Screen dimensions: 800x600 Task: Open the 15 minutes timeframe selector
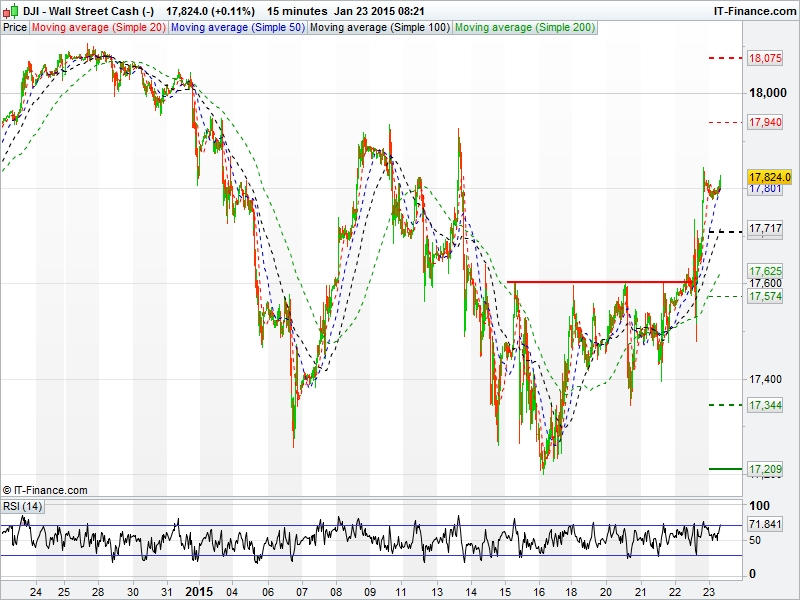(x=297, y=11)
